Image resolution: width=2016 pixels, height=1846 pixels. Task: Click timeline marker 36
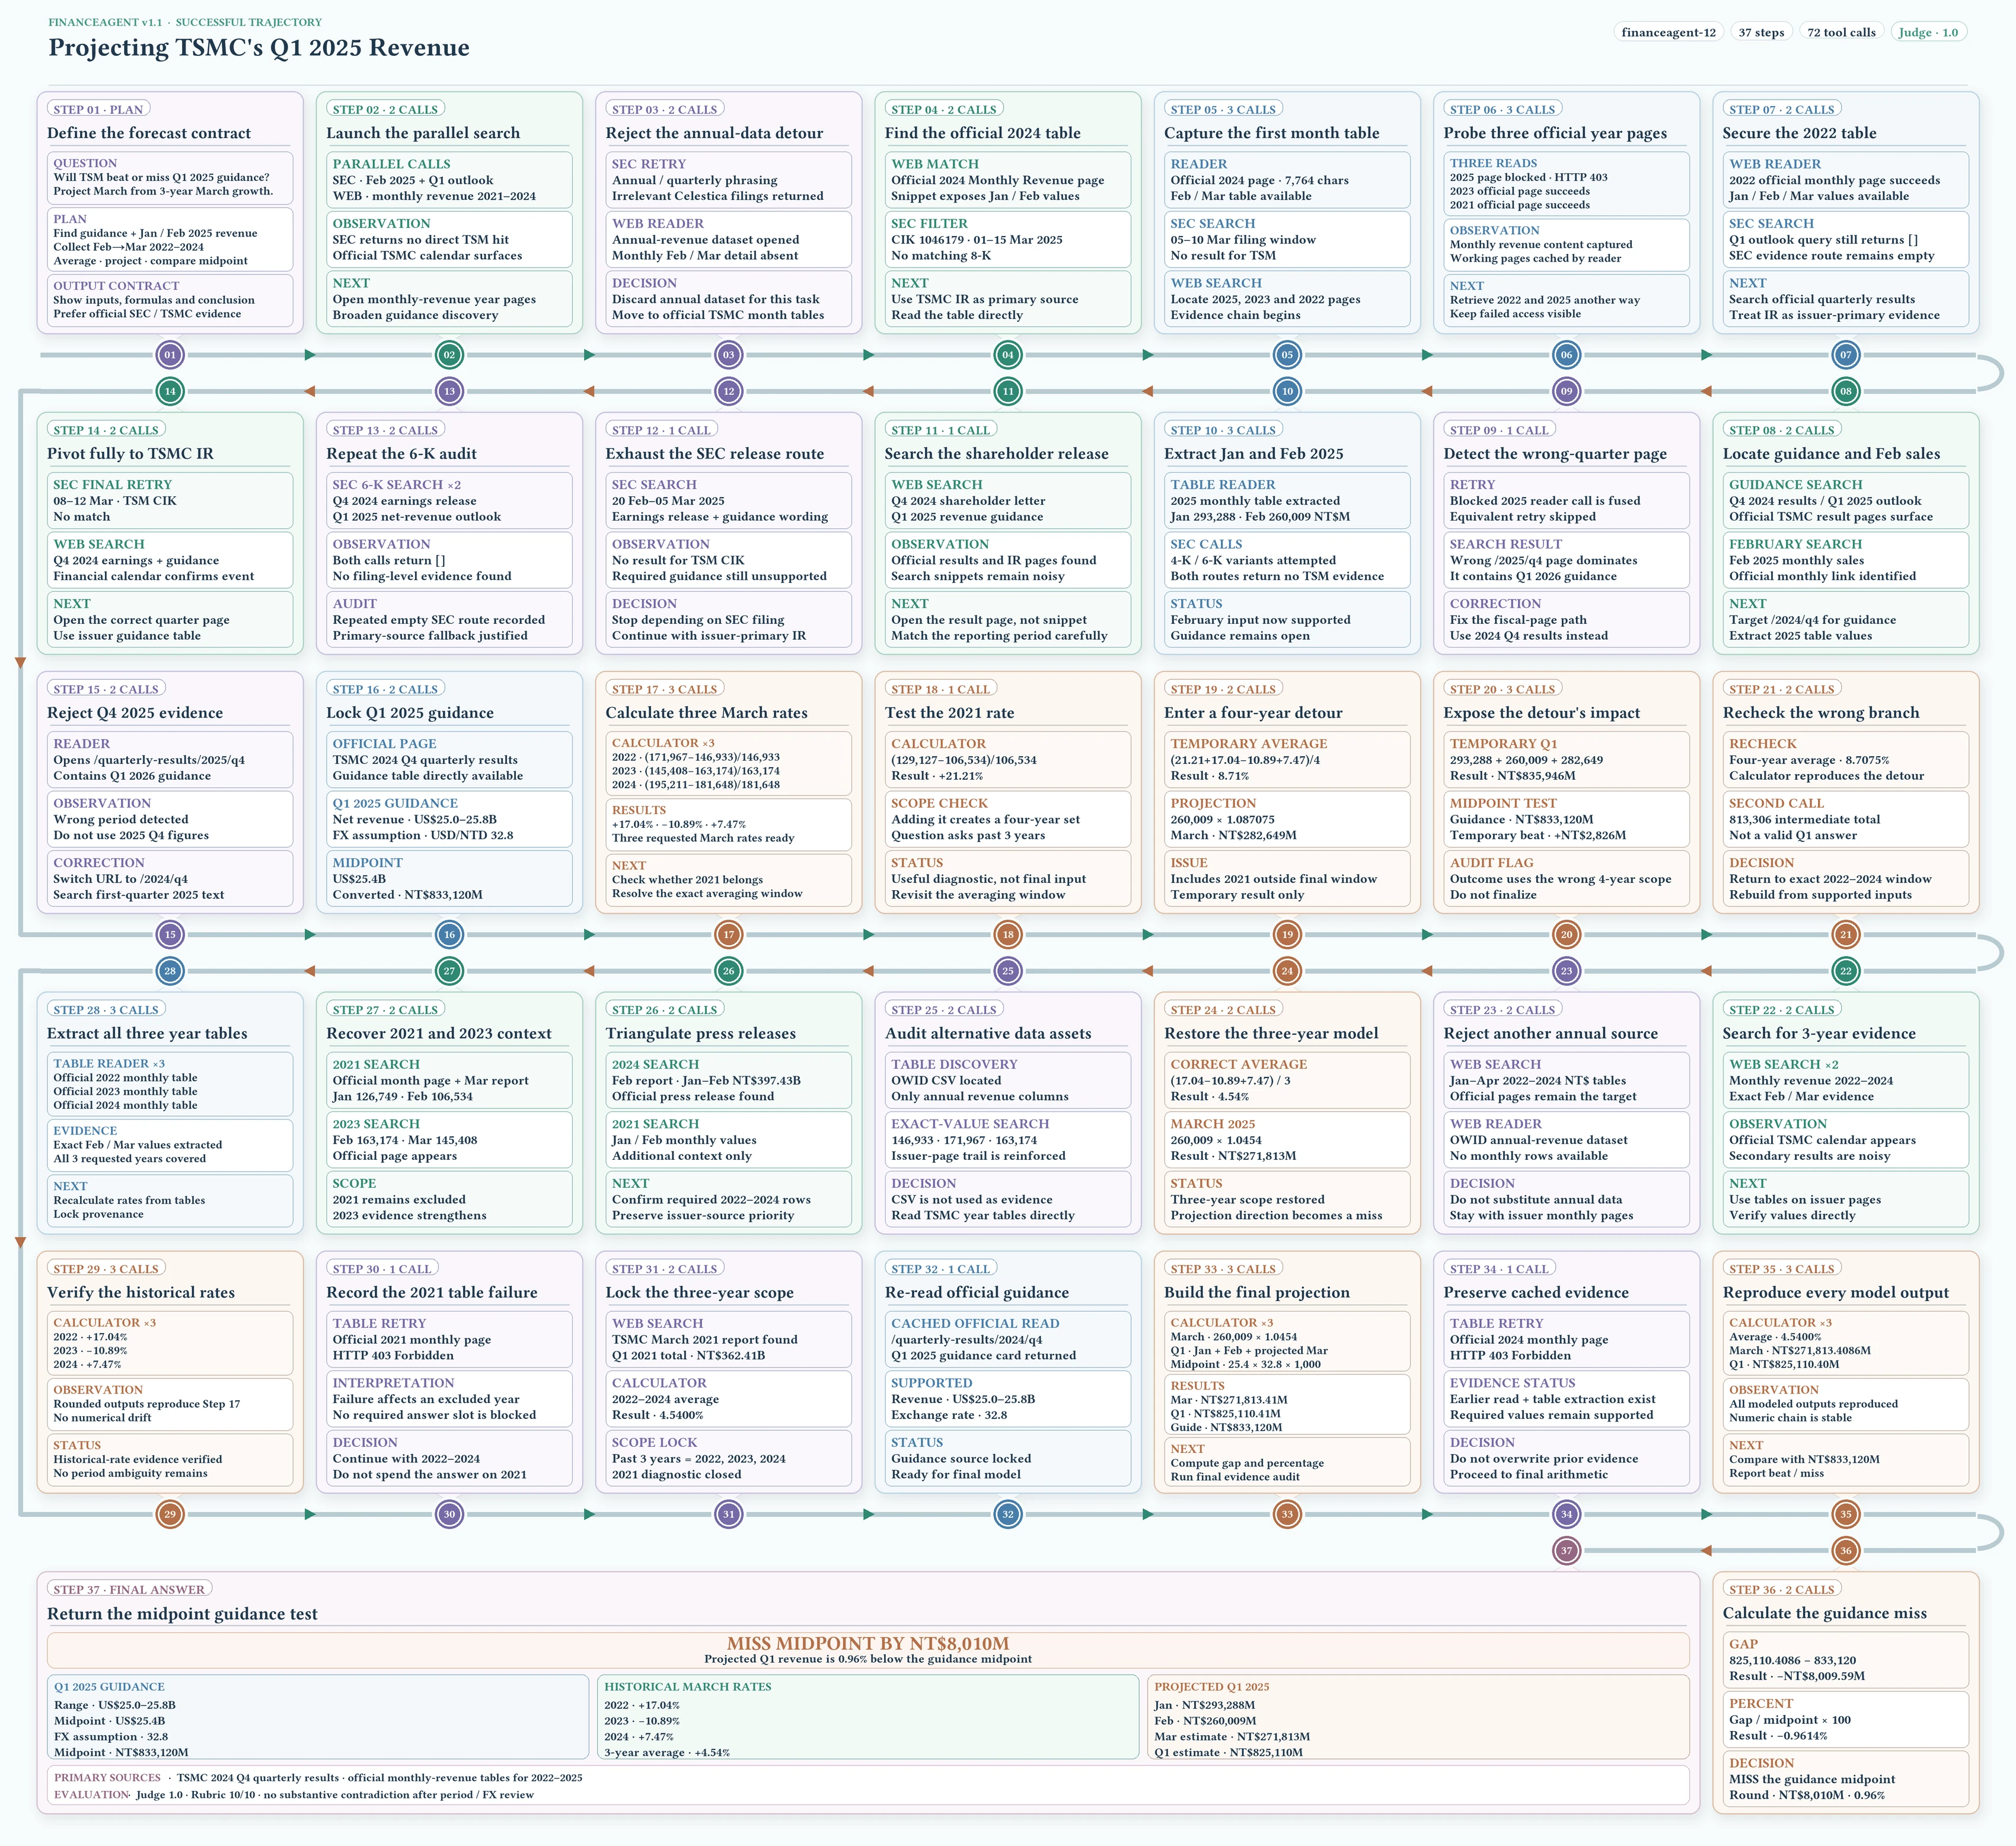(1846, 1550)
